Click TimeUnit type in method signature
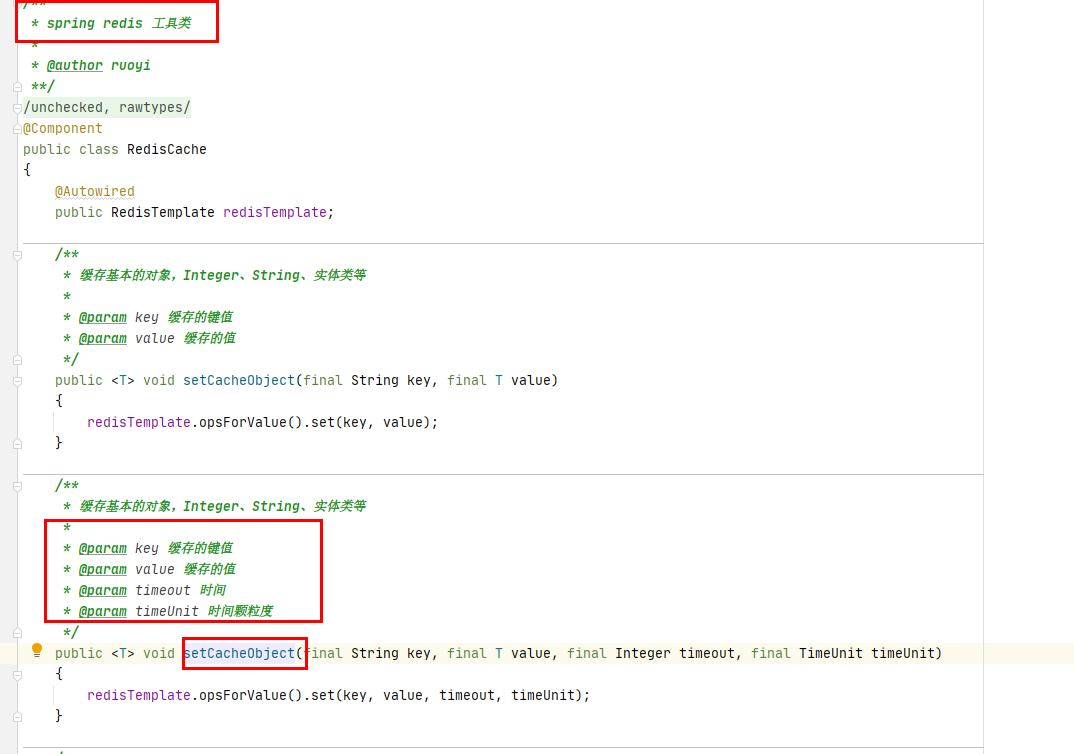1074x754 pixels. click(x=830, y=653)
